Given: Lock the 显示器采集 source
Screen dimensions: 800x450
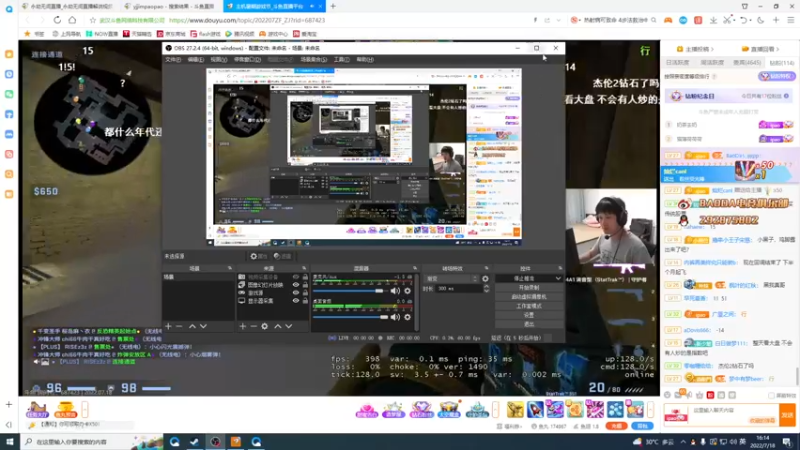Looking at the screenshot, I should [305, 301].
